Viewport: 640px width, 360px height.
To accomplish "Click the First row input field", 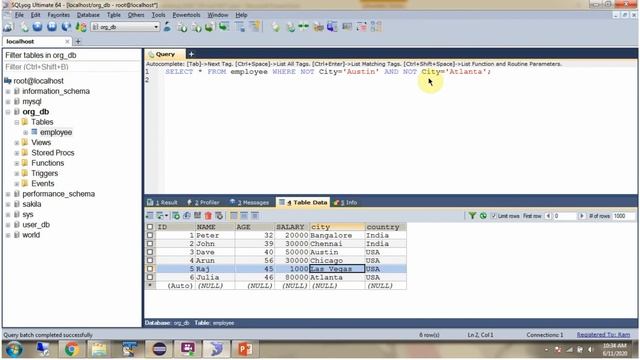I will 565,216.
